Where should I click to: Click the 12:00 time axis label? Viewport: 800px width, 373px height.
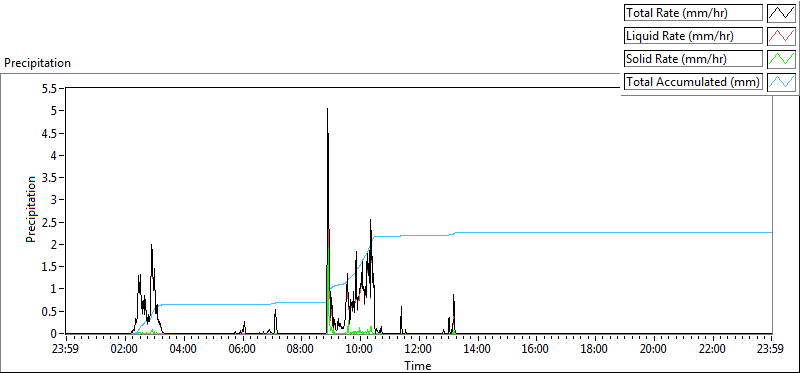tap(419, 350)
